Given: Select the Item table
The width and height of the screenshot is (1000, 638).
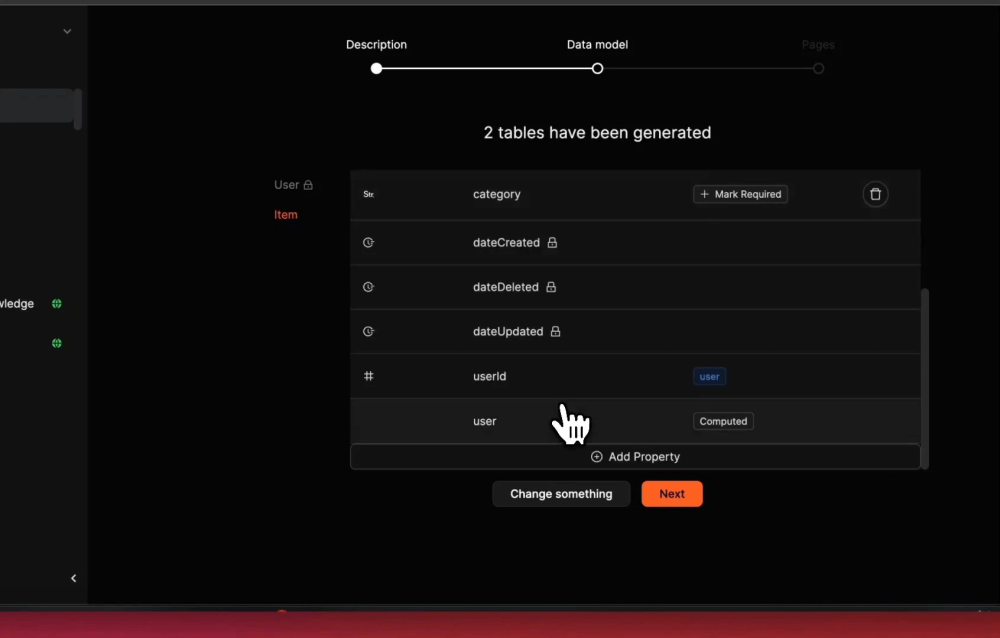Looking at the screenshot, I should [x=286, y=215].
